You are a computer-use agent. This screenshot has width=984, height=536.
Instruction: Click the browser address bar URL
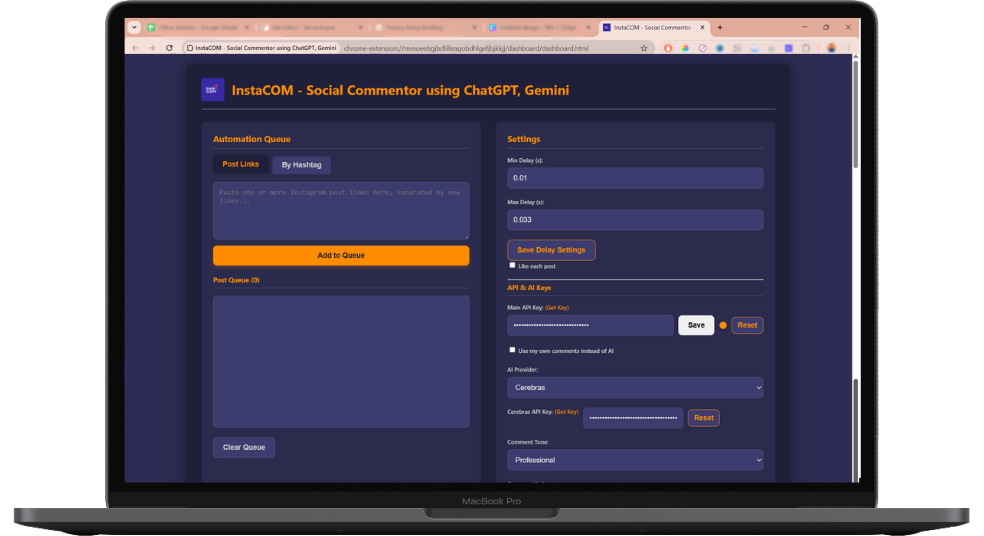coord(466,48)
